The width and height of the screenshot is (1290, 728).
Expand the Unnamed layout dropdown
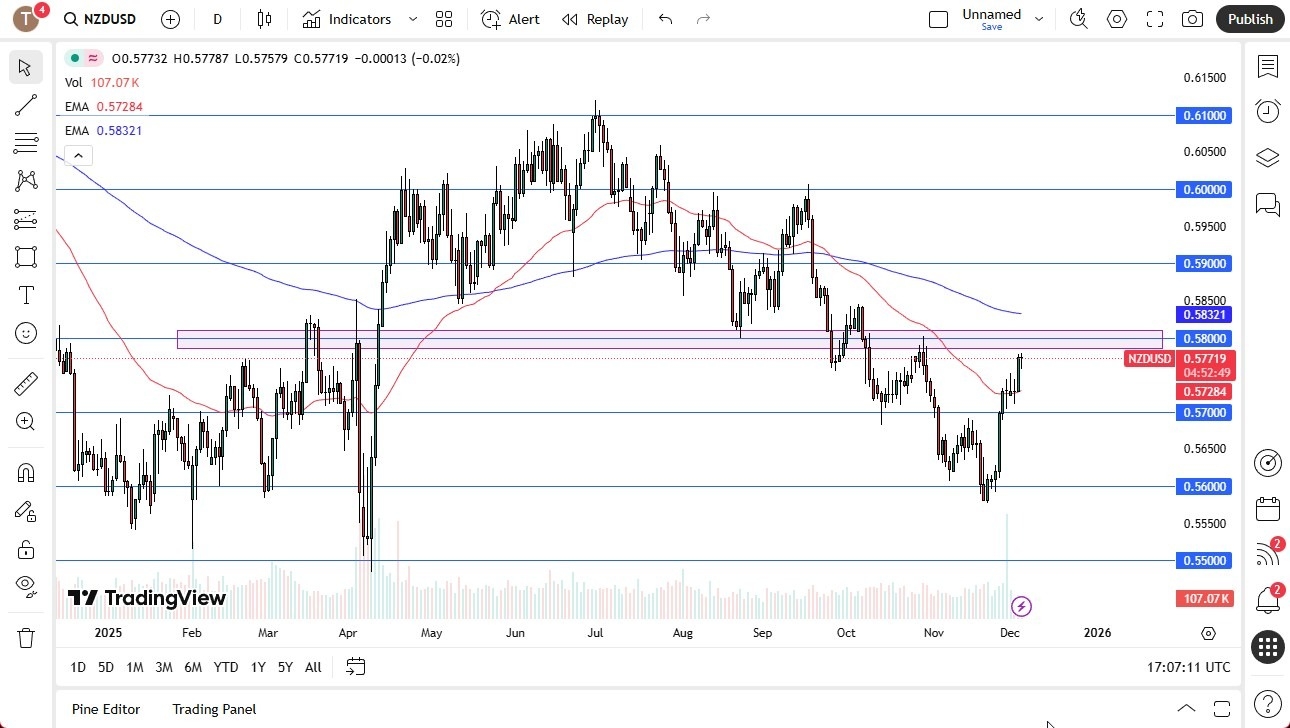[1038, 17]
